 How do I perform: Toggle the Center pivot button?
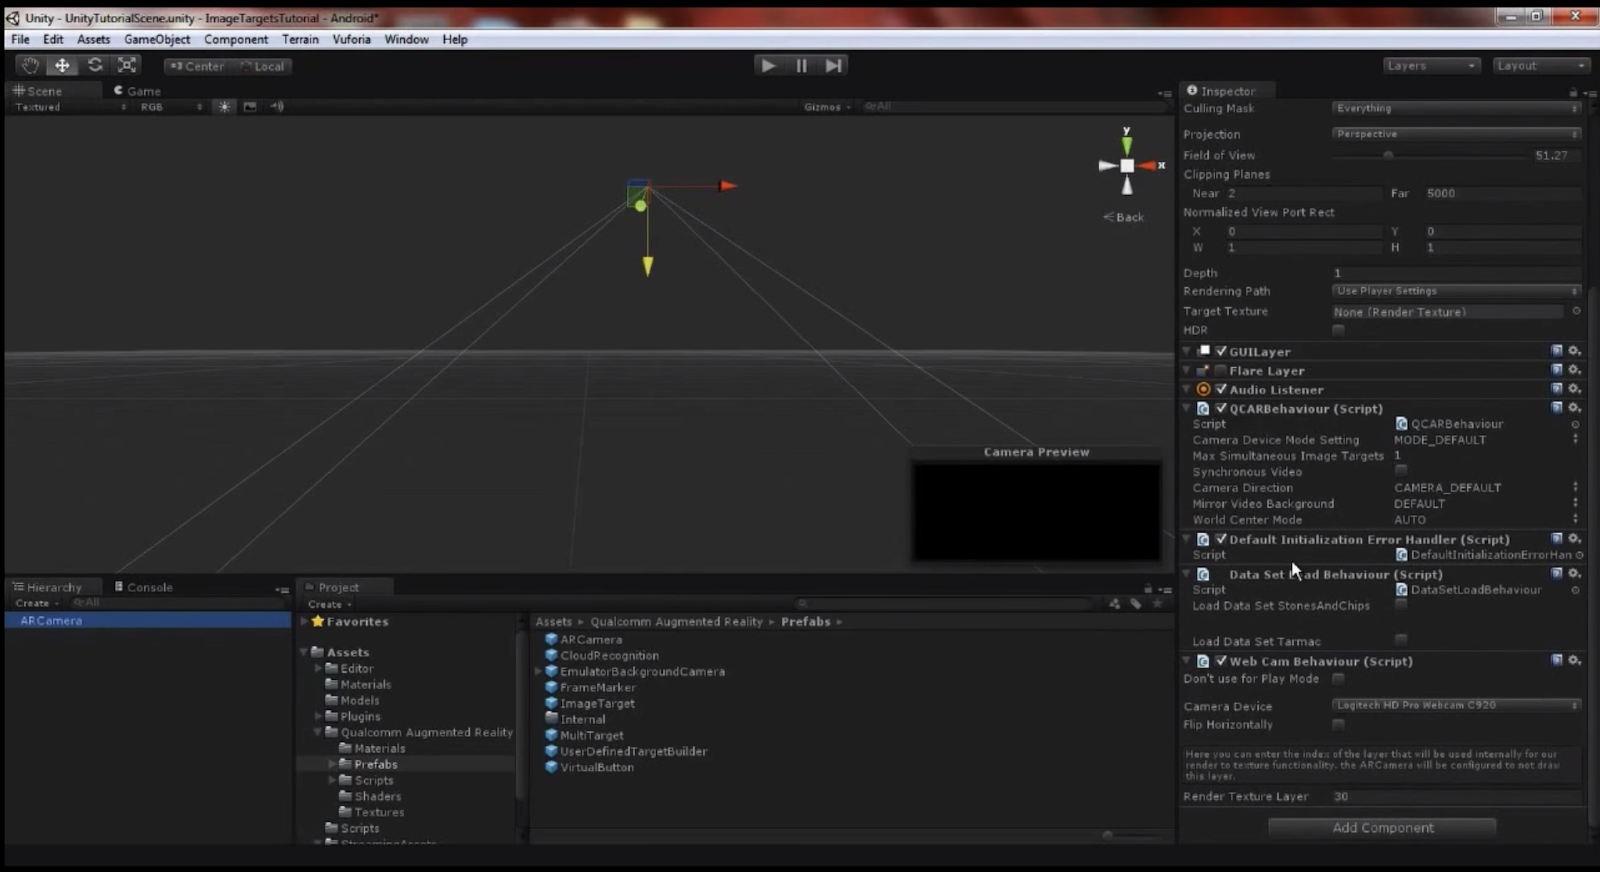[x=197, y=66]
